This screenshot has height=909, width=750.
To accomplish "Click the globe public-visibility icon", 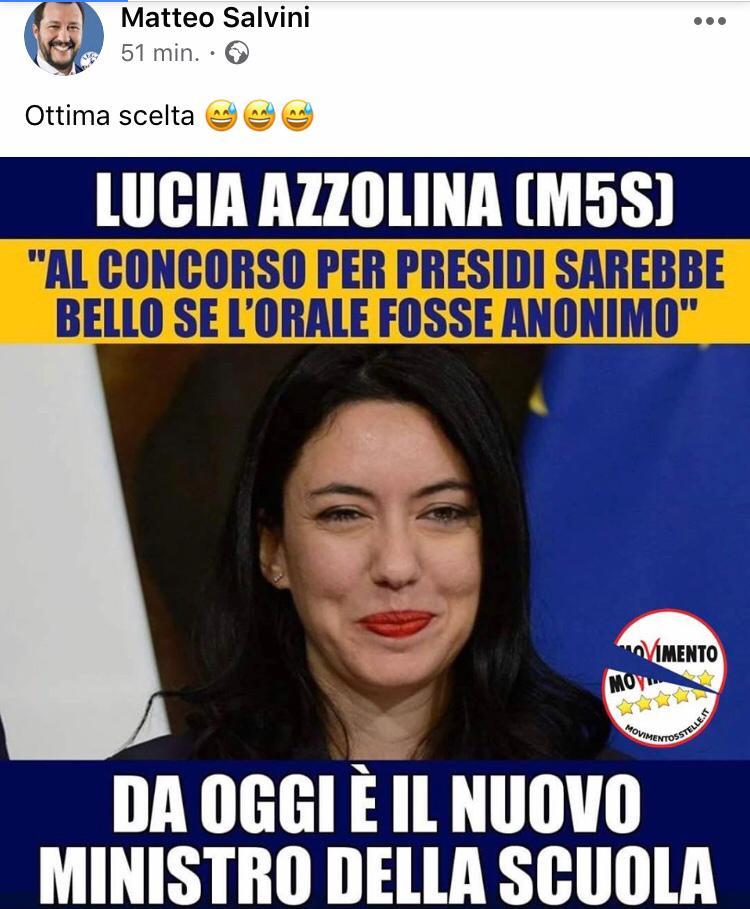I will pos(236,53).
